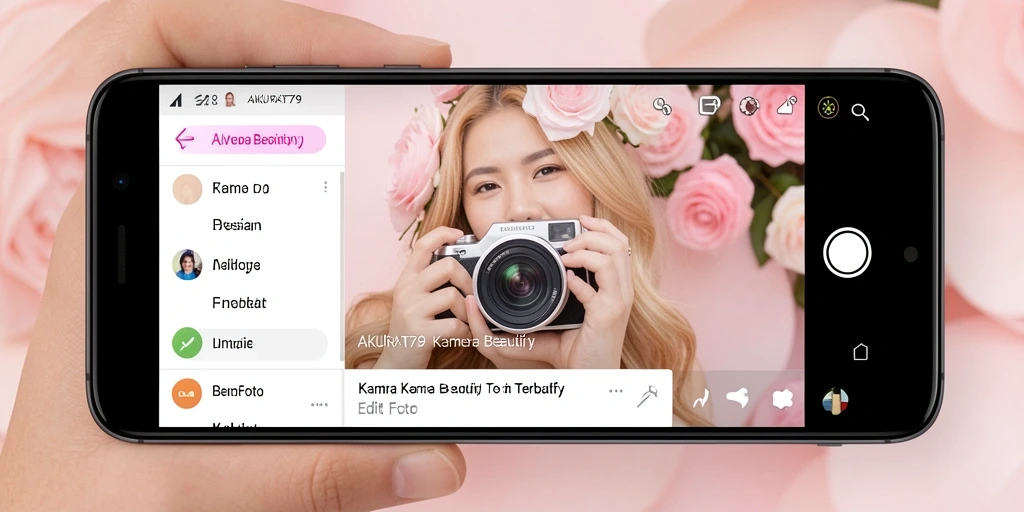Viewport: 1024px width, 512px height.
Task: Toggle the yellow sparkle flash icon
Action: point(828,108)
